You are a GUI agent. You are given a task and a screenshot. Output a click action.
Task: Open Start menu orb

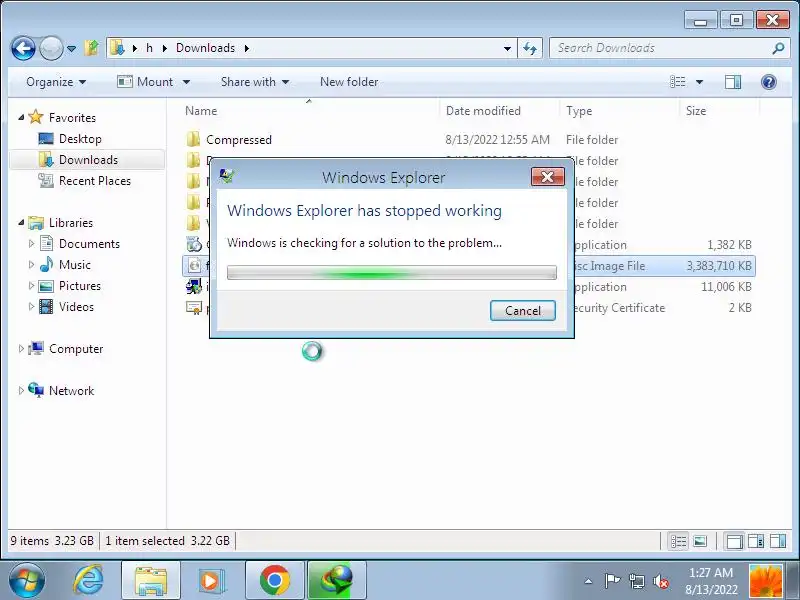tap(27, 580)
